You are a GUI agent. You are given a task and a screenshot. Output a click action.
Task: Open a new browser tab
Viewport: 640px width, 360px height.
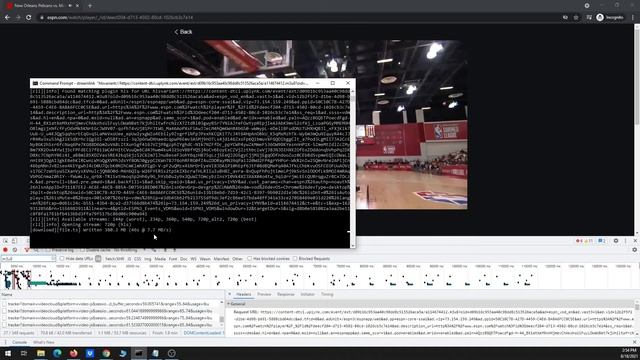tap(90, 6)
